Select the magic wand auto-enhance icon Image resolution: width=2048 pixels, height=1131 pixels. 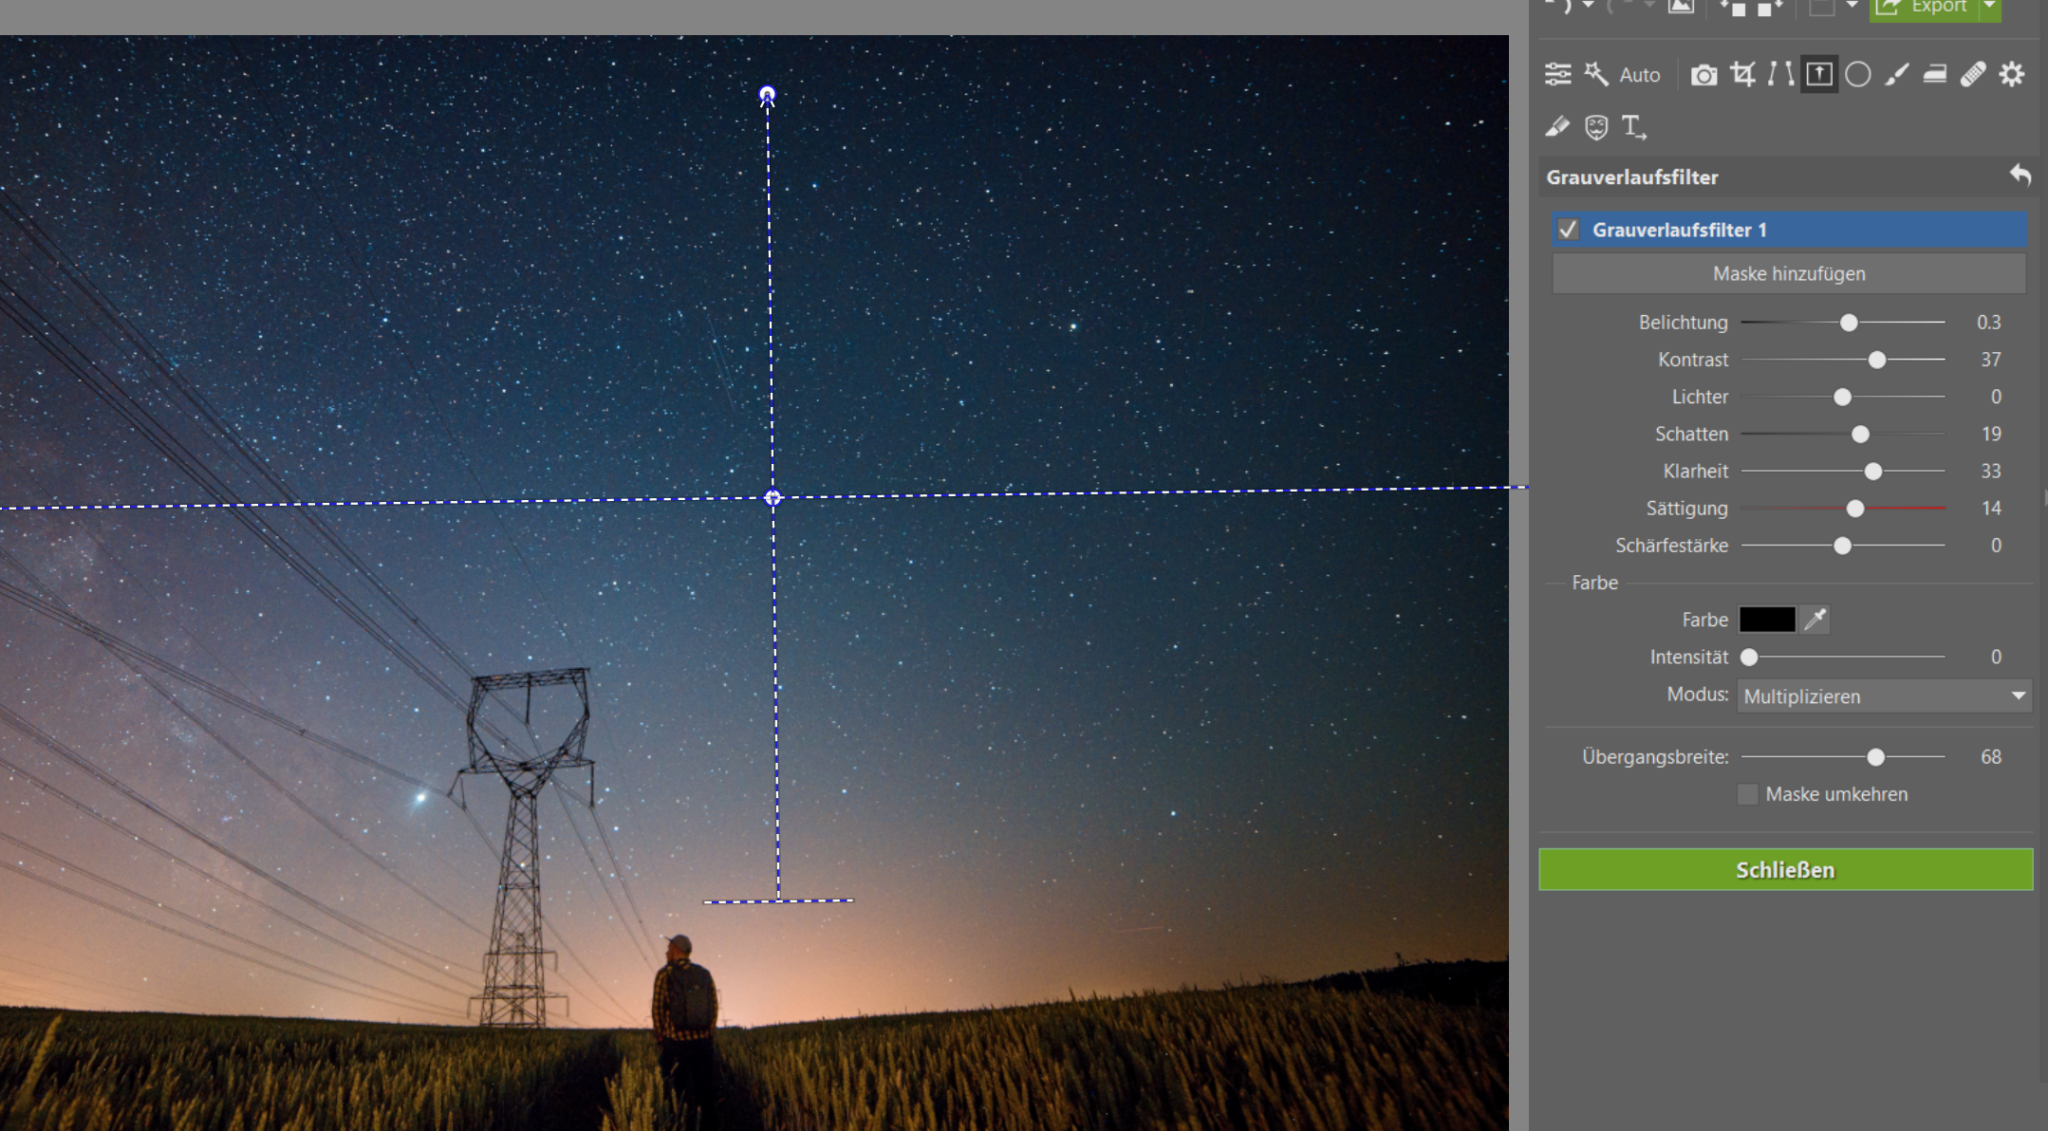pyautogui.click(x=1597, y=74)
